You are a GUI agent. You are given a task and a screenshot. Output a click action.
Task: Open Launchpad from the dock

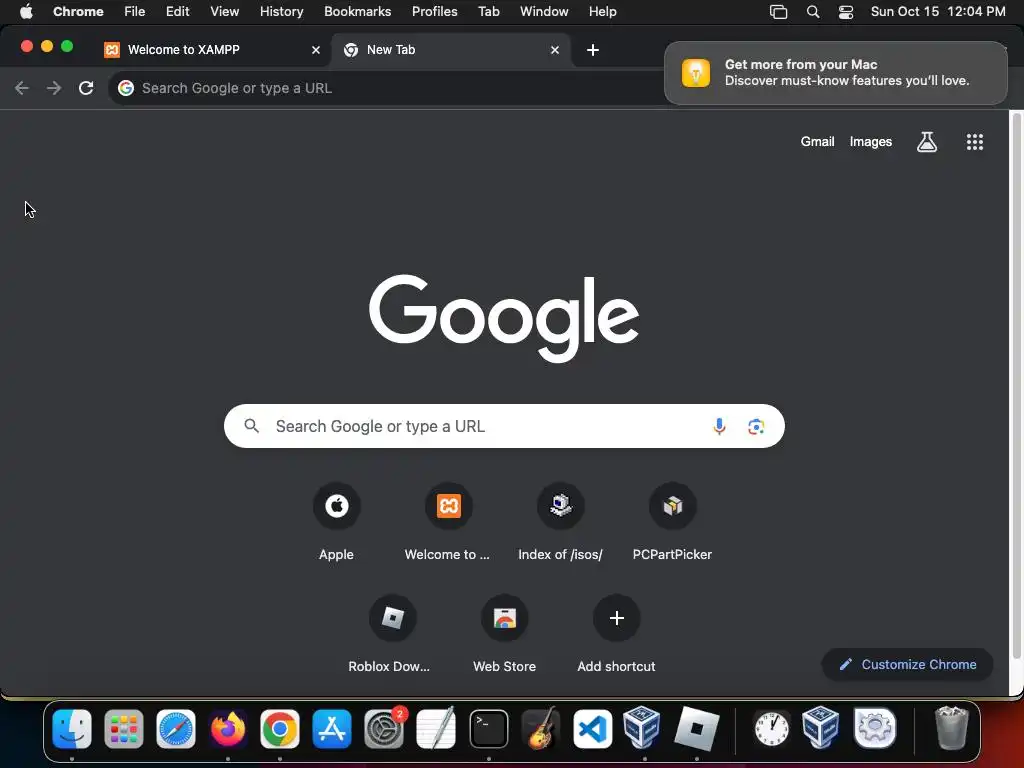(123, 729)
